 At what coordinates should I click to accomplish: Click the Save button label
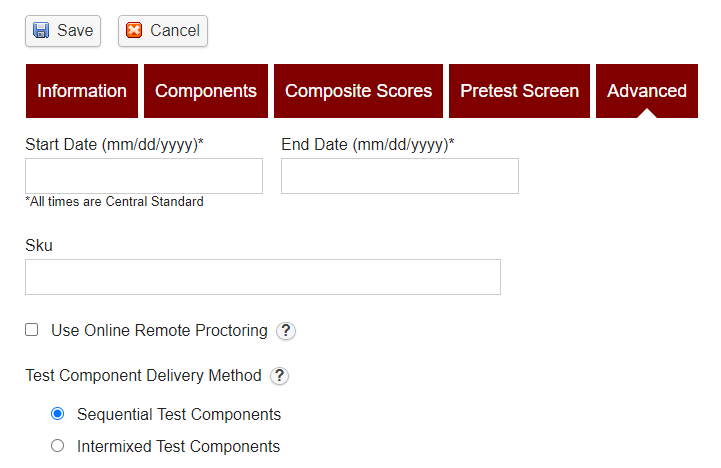click(75, 30)
